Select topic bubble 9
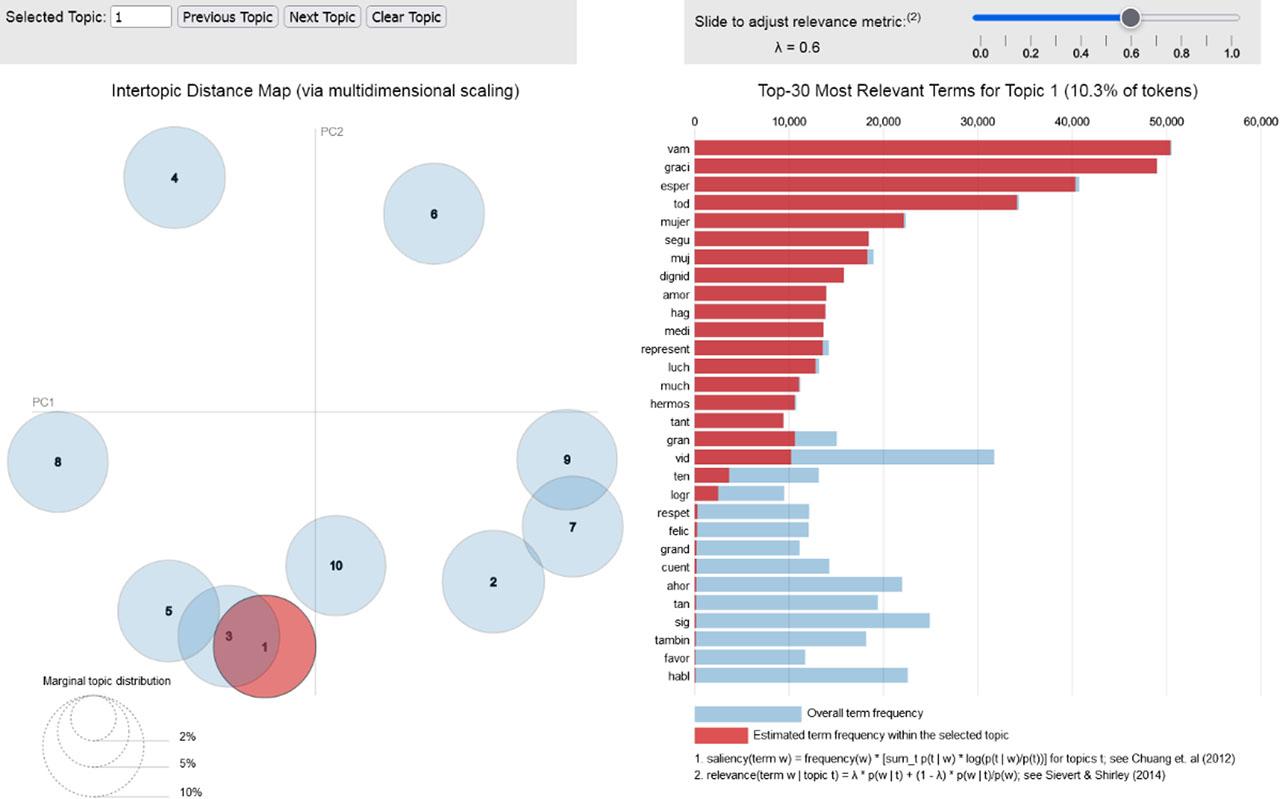The height and width of the screenshot is (799, 1280). point(567,459)
